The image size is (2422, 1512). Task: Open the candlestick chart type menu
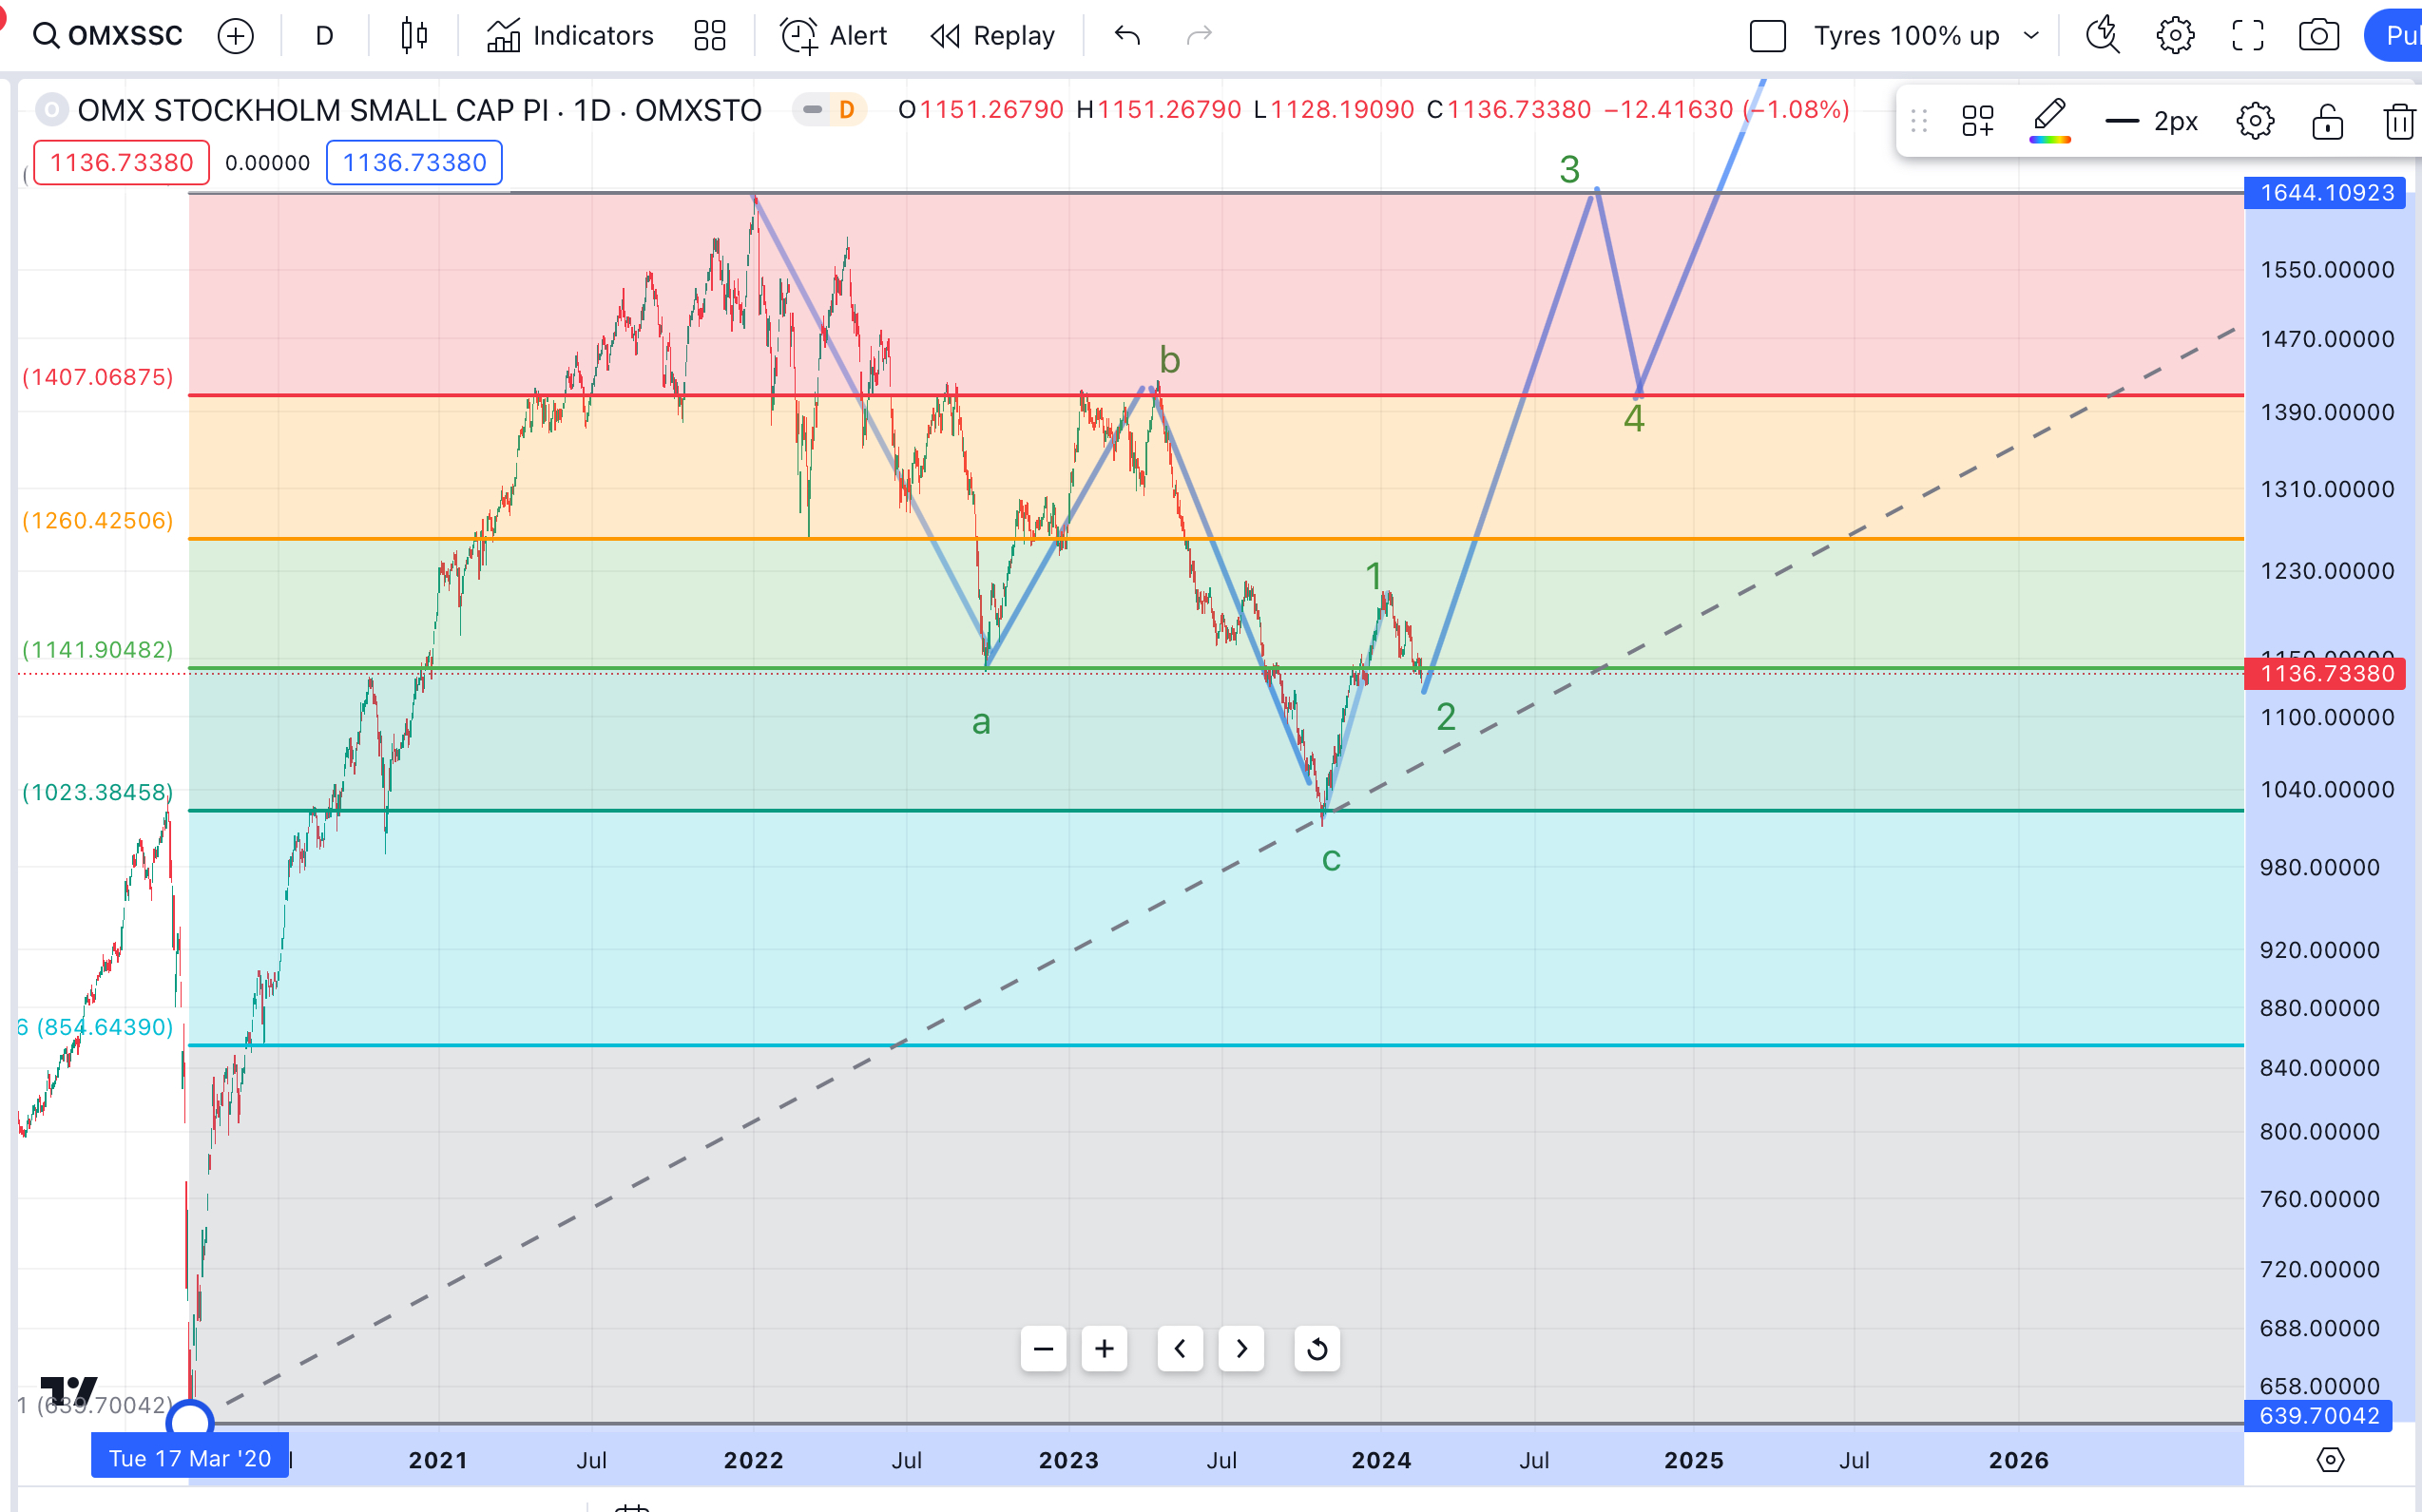414,36
